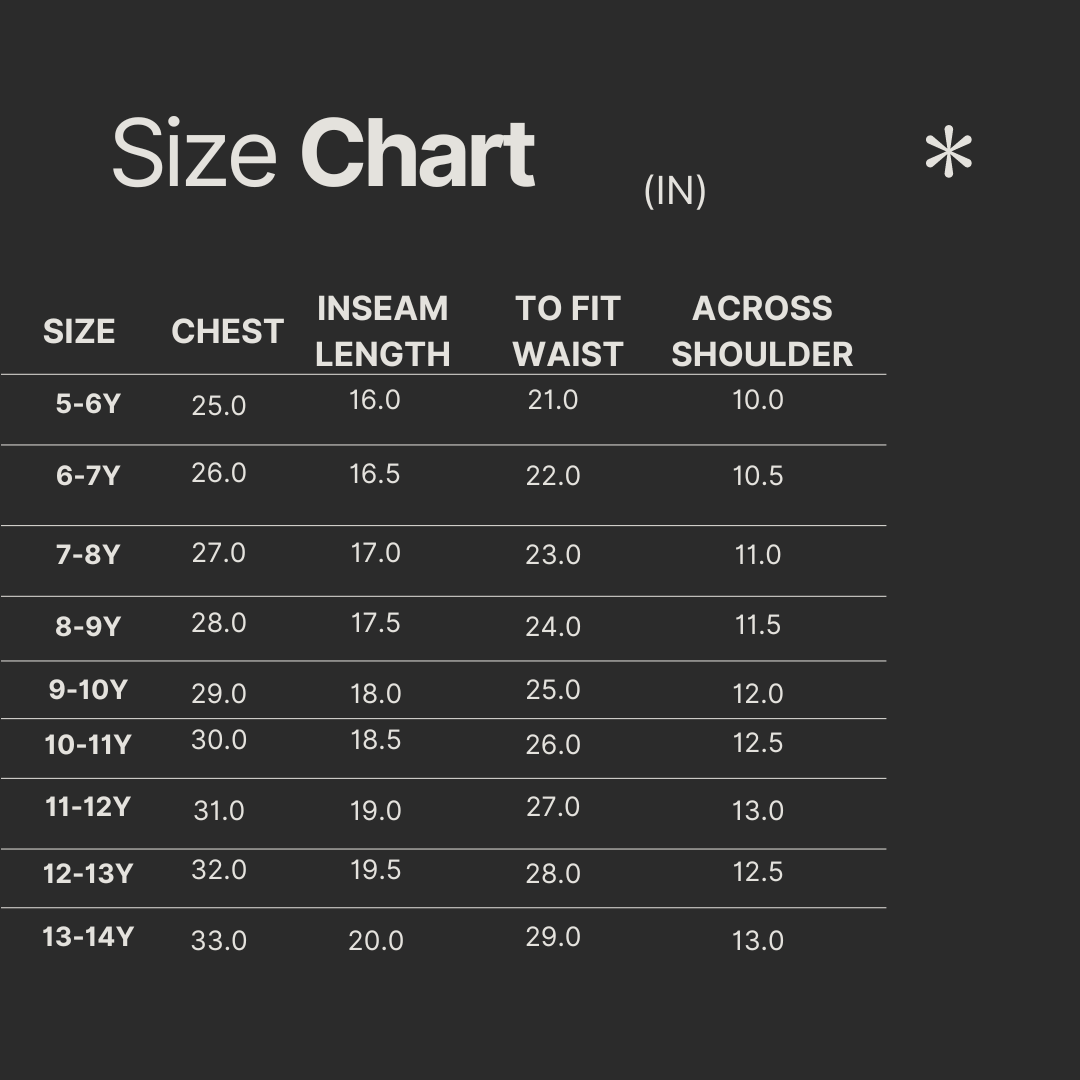1080x1080 pixels.
Task: Select the 9-10Y size row label
Action: (x=88, y=690)
